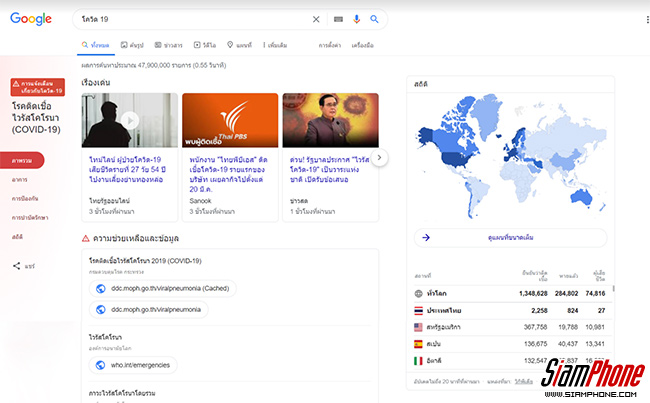
Task: Open the Thairath Online story headline
Action: pos(128,170)
